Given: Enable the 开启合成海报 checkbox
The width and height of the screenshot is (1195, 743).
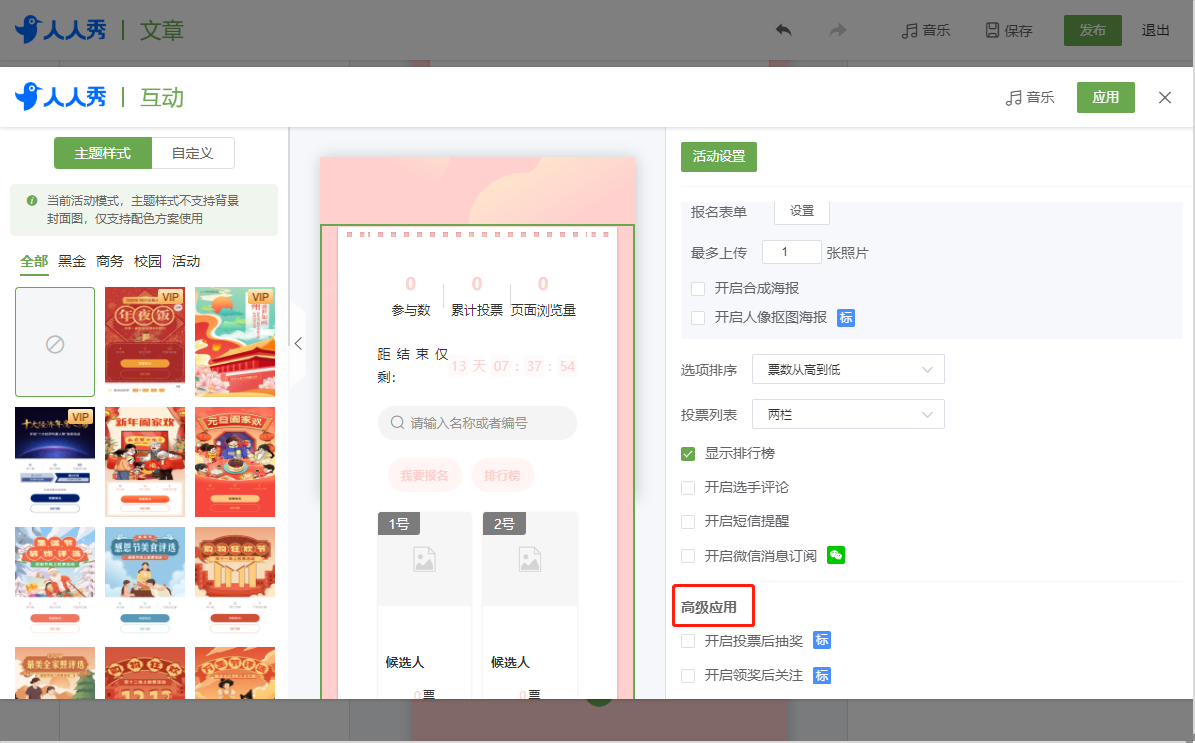Looking at the screenshot, I should pos(697,289).
